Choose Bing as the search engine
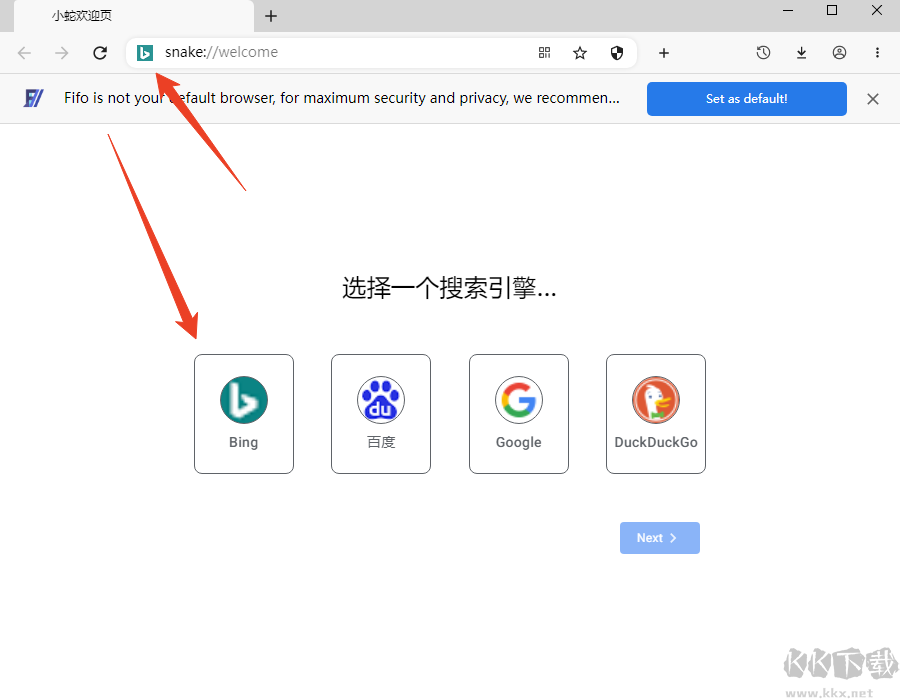Image resolution: width=900 pixels, height=700 pixels. (x=244, y=414)
